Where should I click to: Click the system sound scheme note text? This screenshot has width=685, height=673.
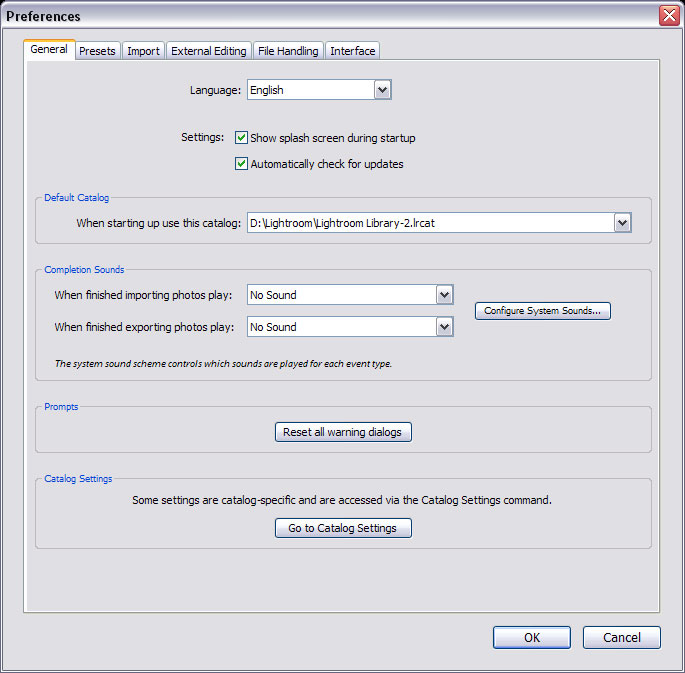coord(223,364)
